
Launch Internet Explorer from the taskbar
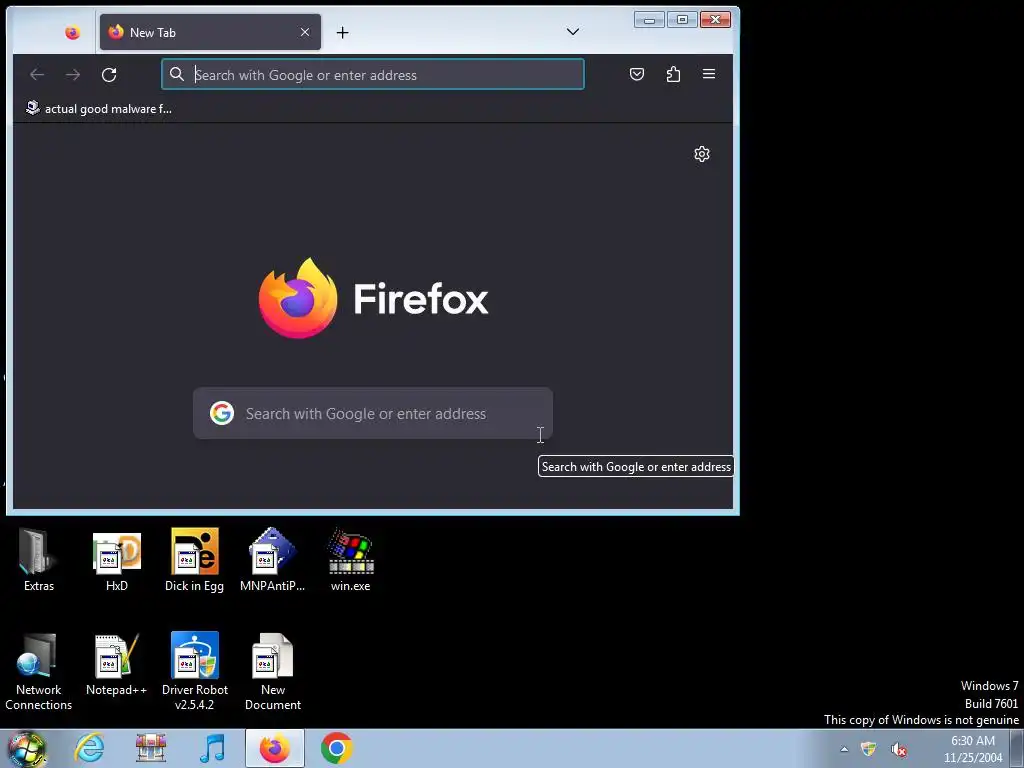click(x=89, y=748)
